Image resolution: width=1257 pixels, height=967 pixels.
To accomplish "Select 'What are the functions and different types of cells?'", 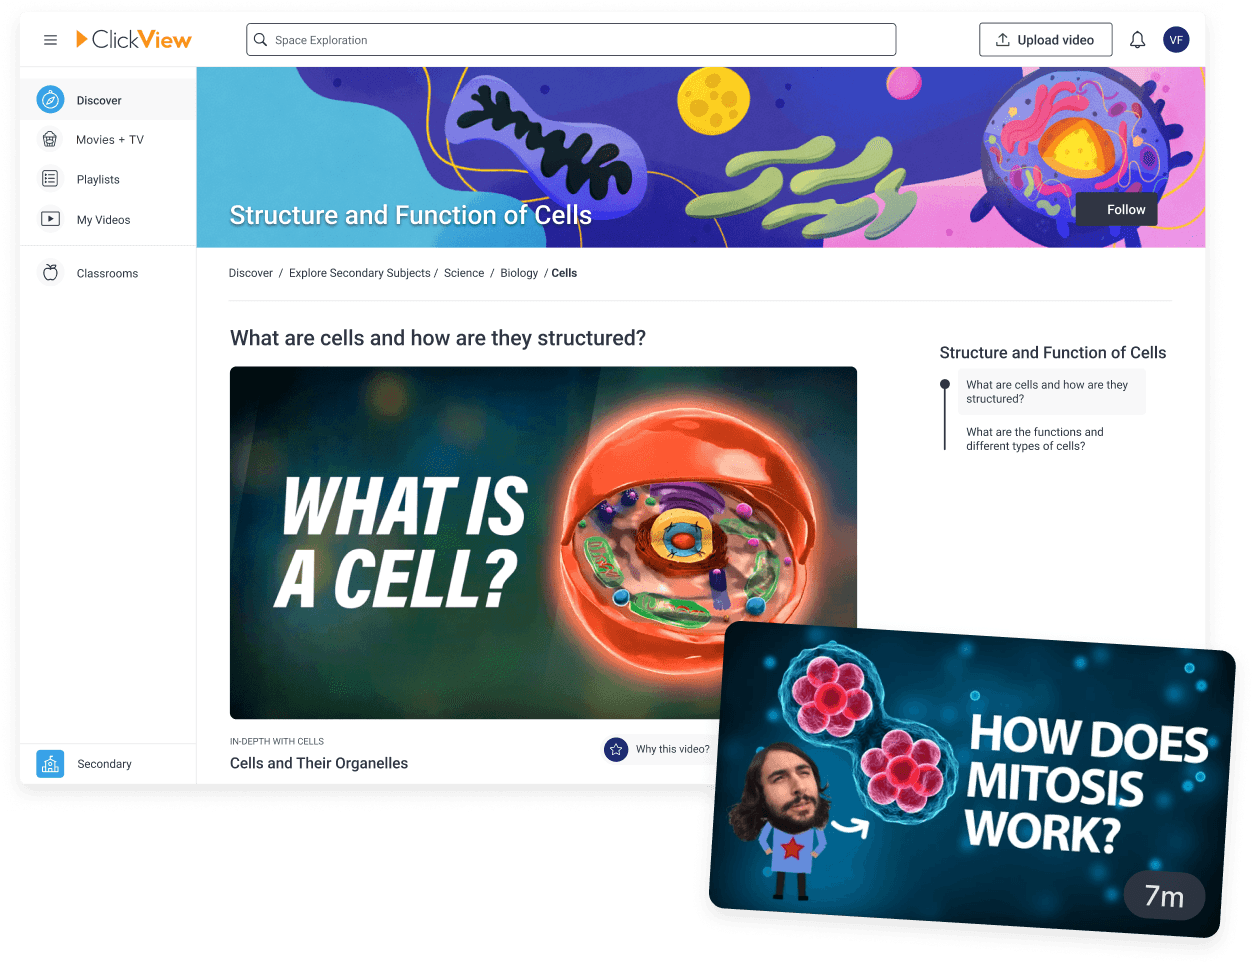I will click(1035, 438).
